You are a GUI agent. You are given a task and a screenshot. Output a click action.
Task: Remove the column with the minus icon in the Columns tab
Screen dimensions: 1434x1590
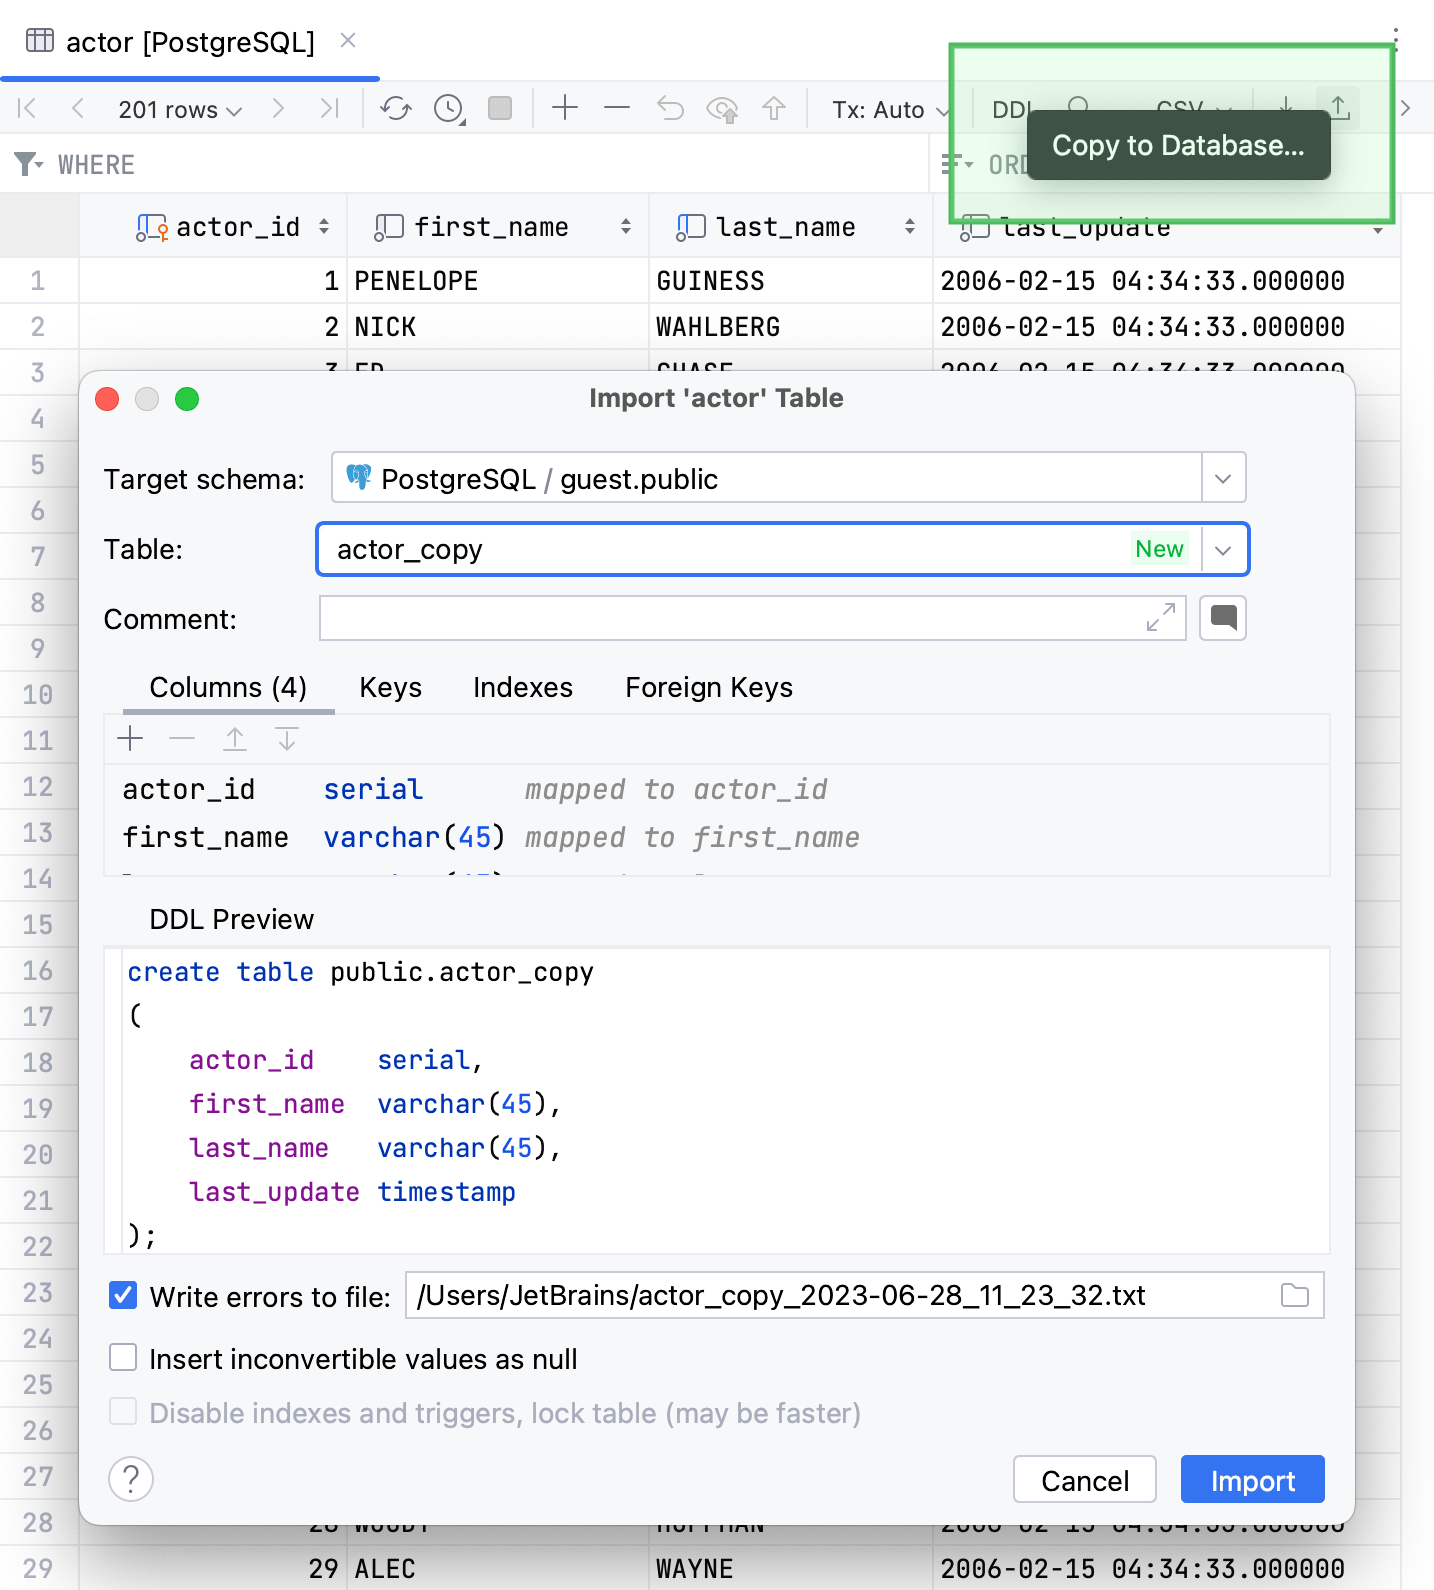click(x=182, y=739)
